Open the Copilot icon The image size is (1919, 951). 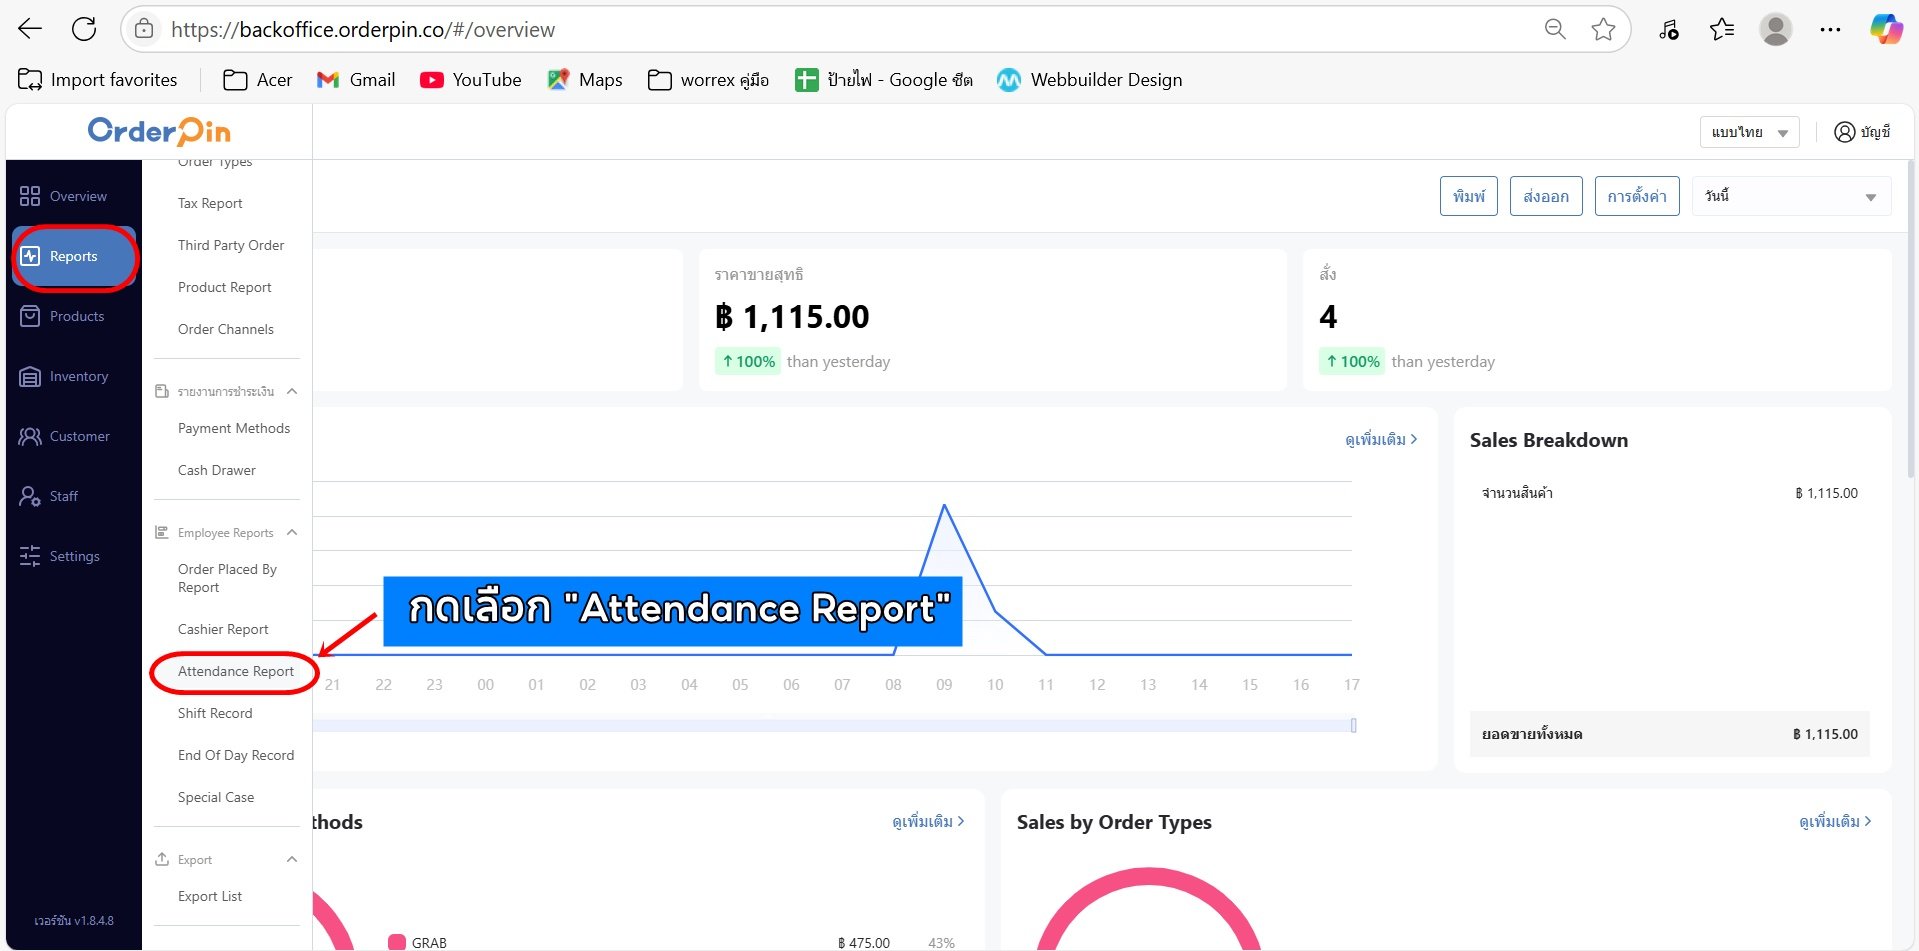1886,29
